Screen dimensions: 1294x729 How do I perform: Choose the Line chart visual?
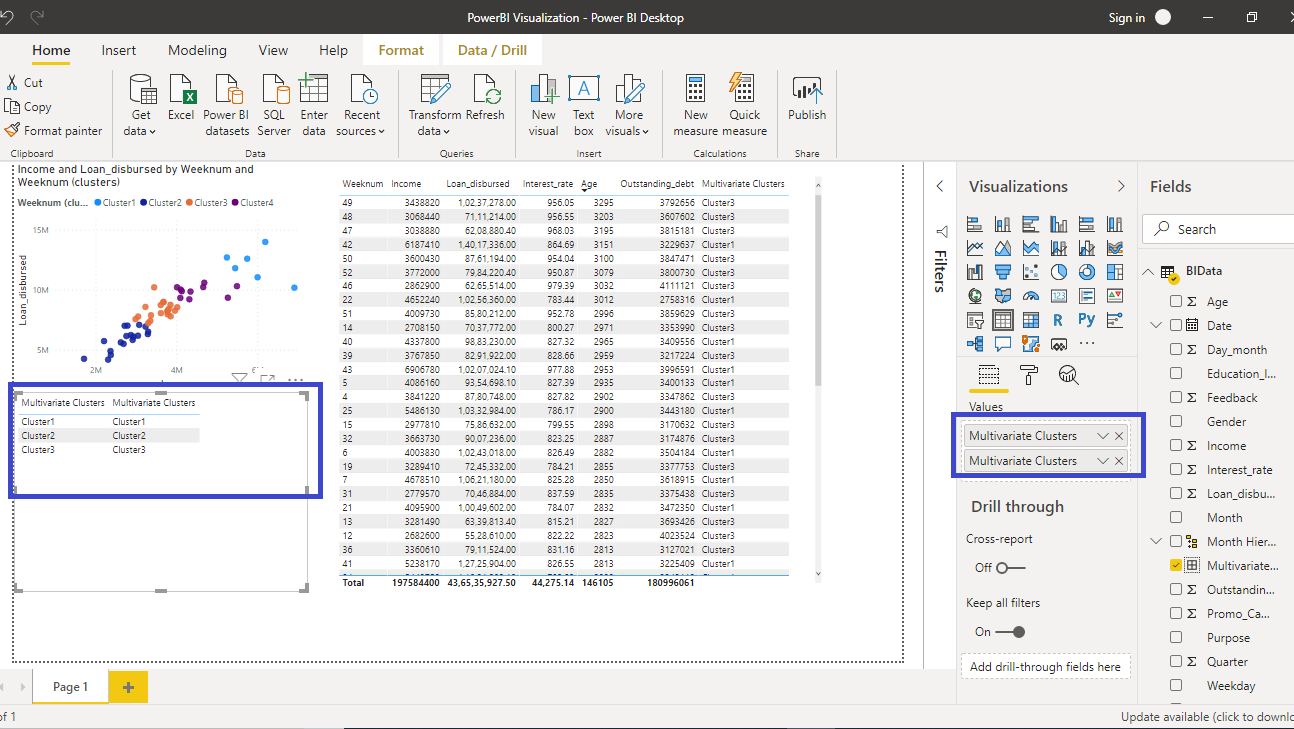[975, 248]
